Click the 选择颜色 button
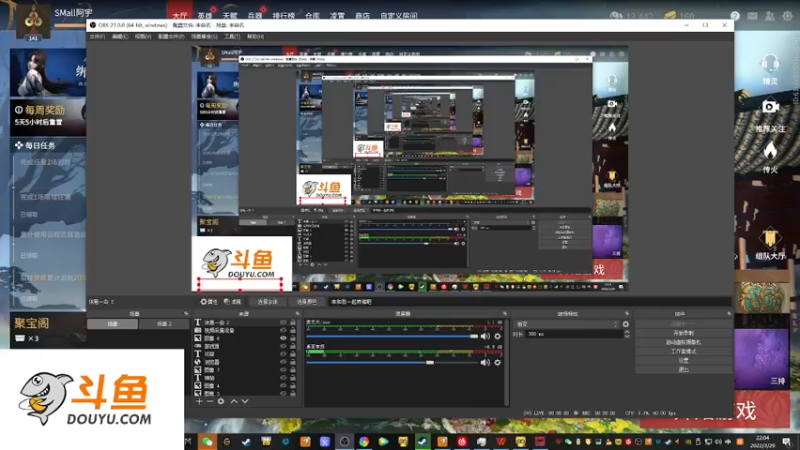This screenshot has height=450, width=800. pyautogui.click(x=306, y=302)
